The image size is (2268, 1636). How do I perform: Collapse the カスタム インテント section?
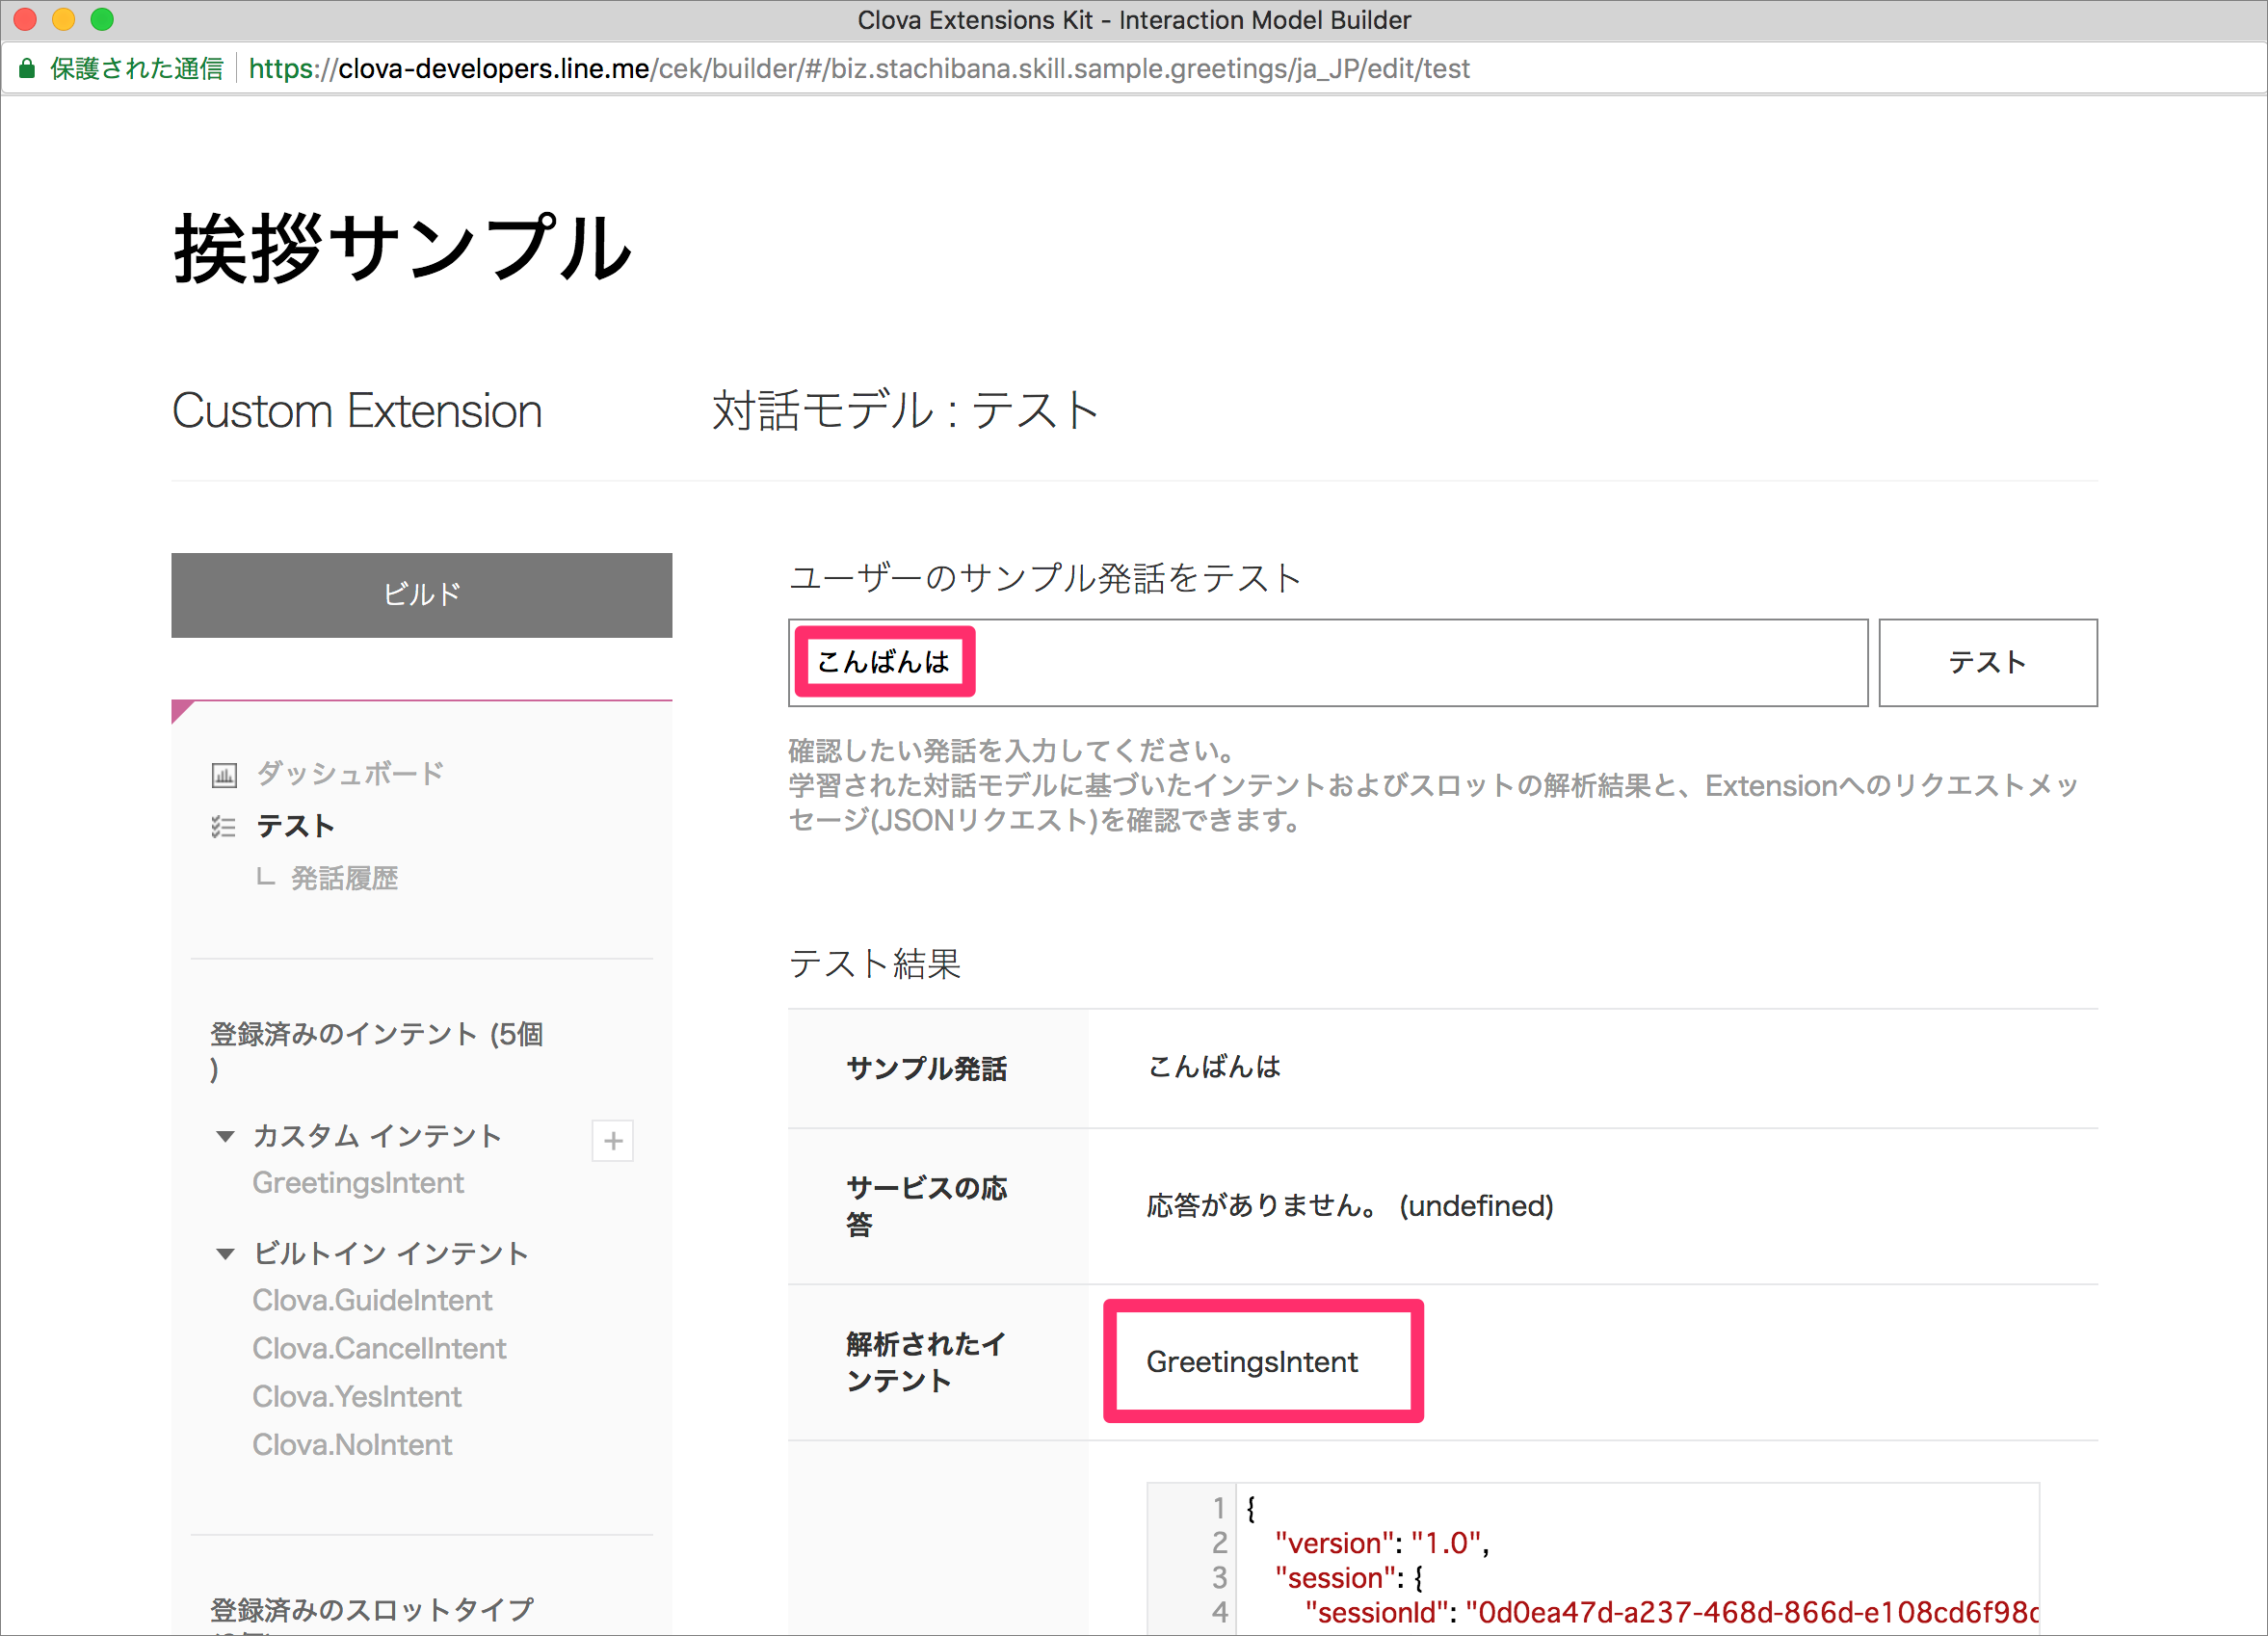(226, 1136)
